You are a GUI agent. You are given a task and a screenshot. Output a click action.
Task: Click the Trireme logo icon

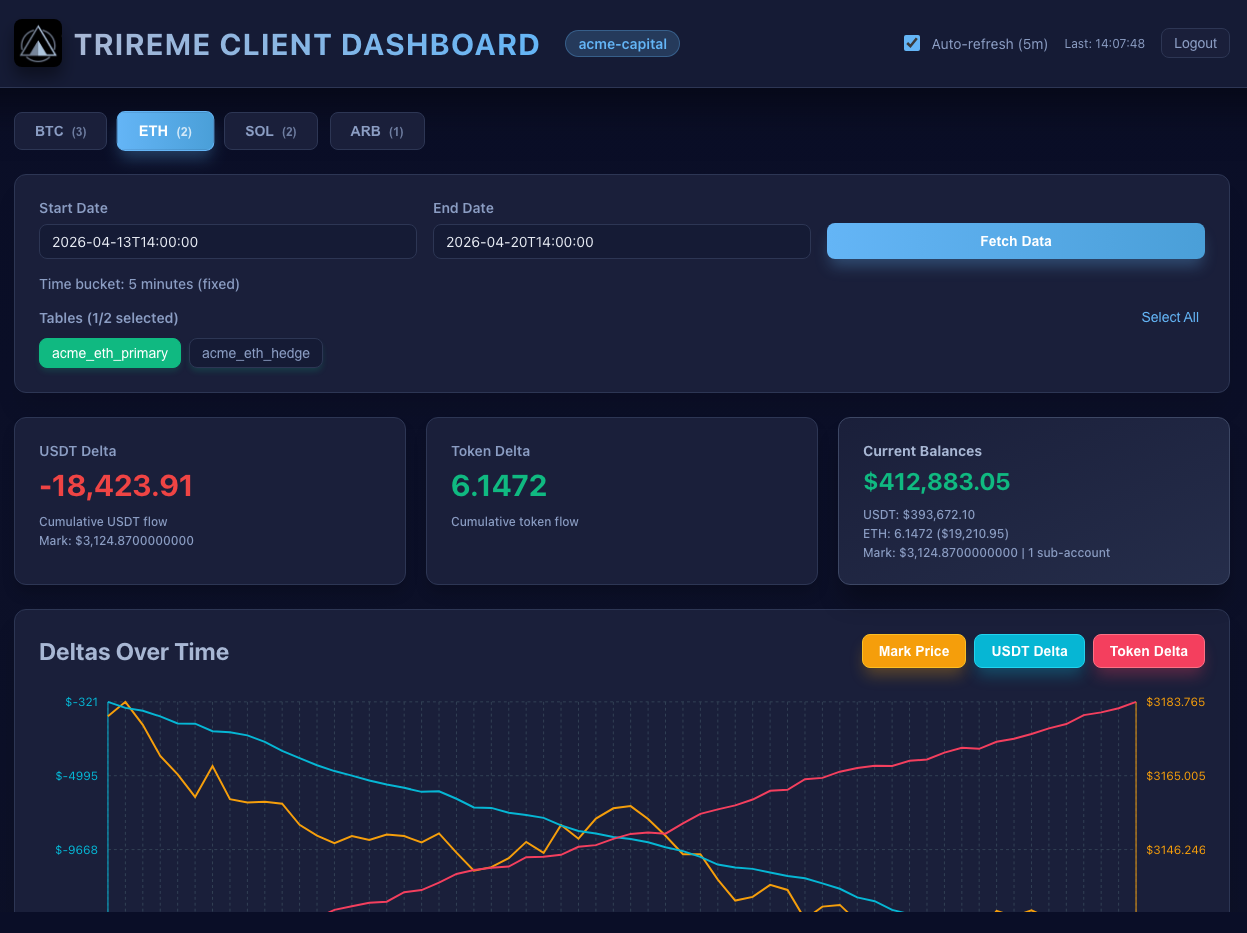(x=38, y=44)
